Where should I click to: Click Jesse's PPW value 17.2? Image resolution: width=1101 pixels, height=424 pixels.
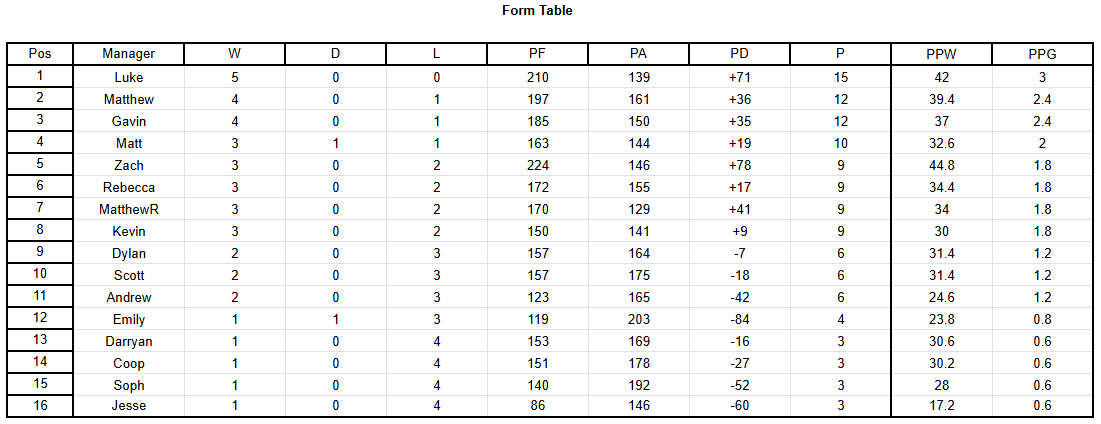(942, 405)
